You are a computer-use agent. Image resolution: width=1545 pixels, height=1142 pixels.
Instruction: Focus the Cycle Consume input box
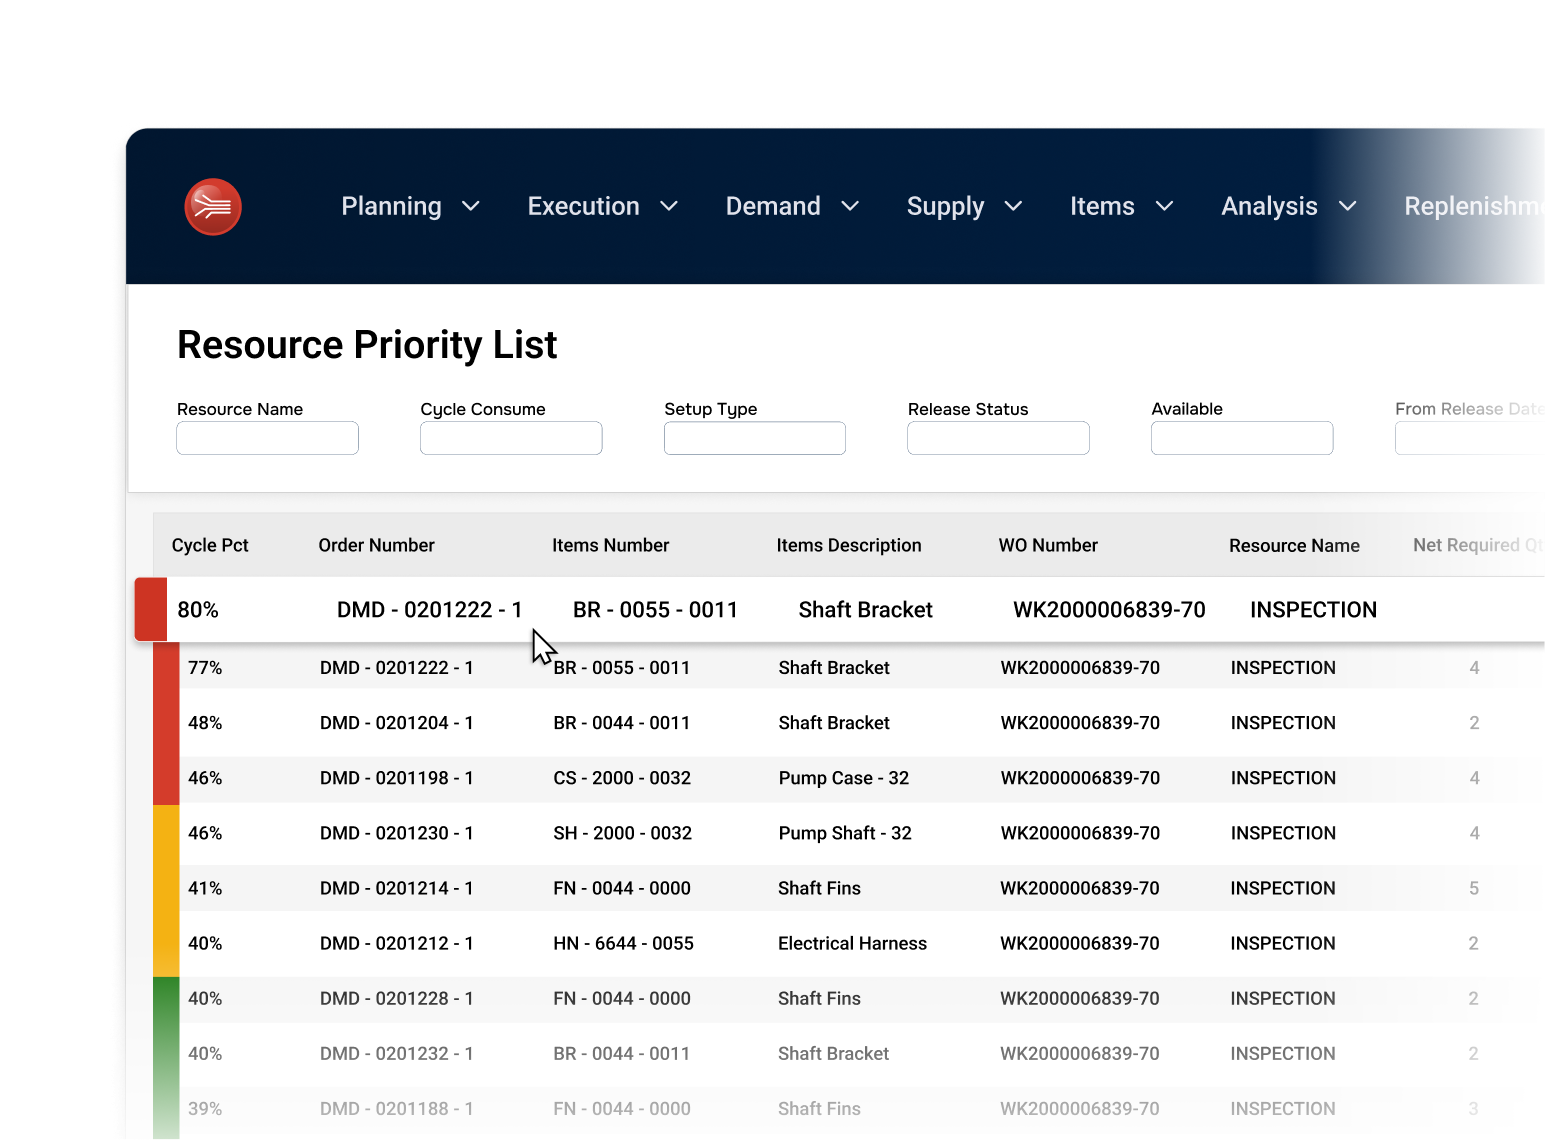[x=511, y=438]
